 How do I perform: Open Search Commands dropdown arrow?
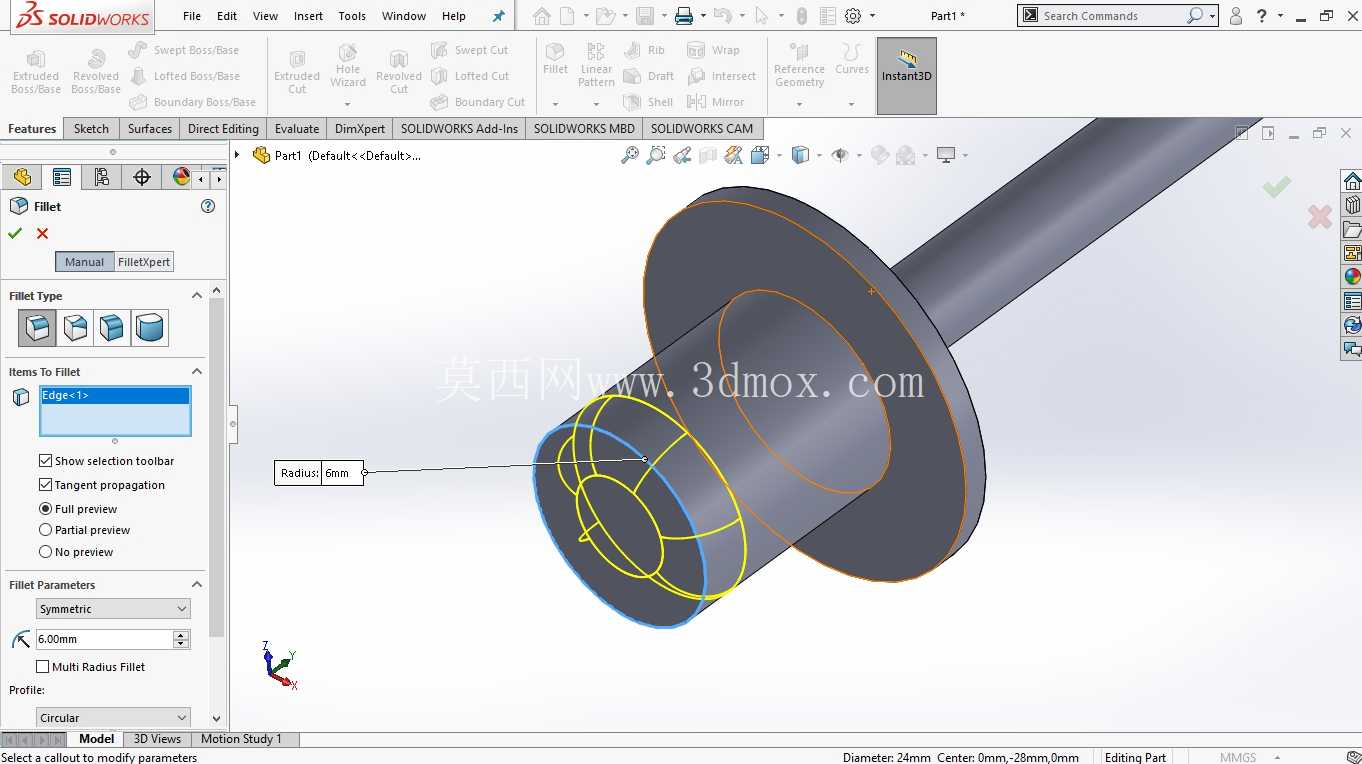coord(1212,16)
